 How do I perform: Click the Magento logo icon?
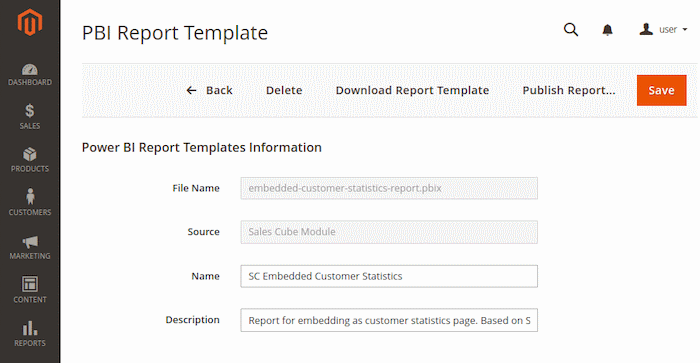tap(29, 22)
